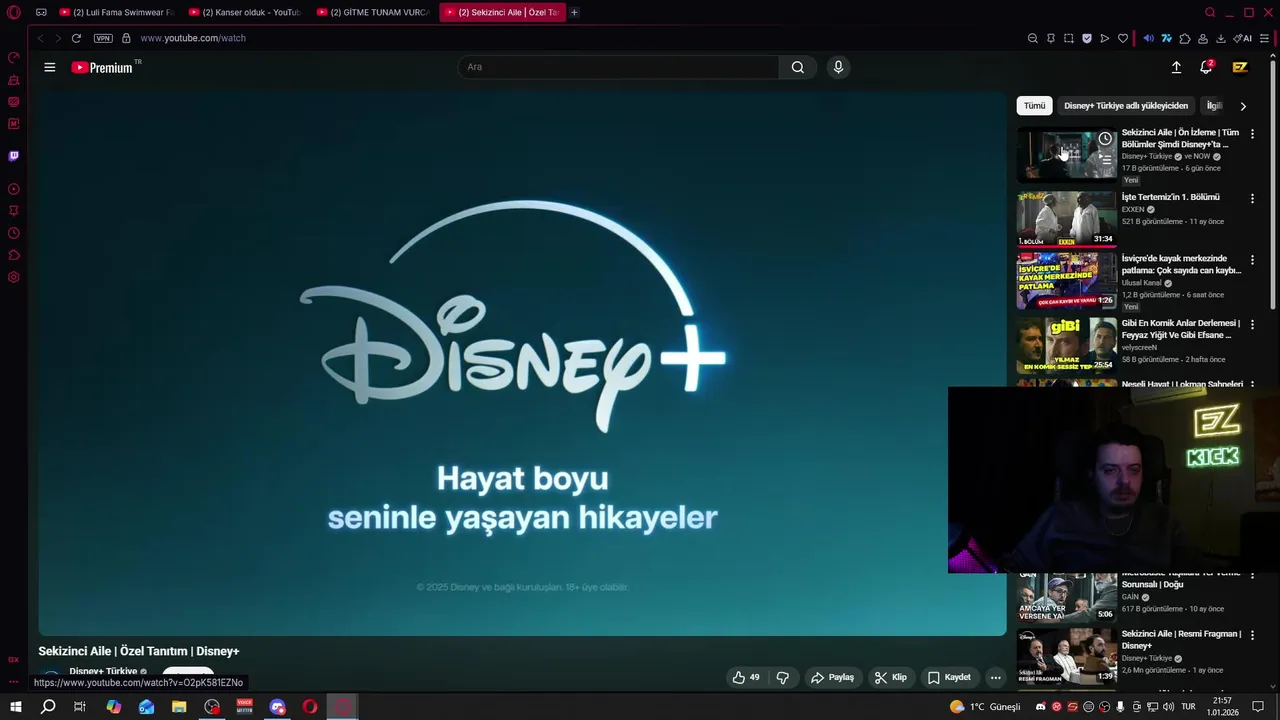Select Disney+ Türkiye adlı yükleyiciden chip

(1126, 106)
